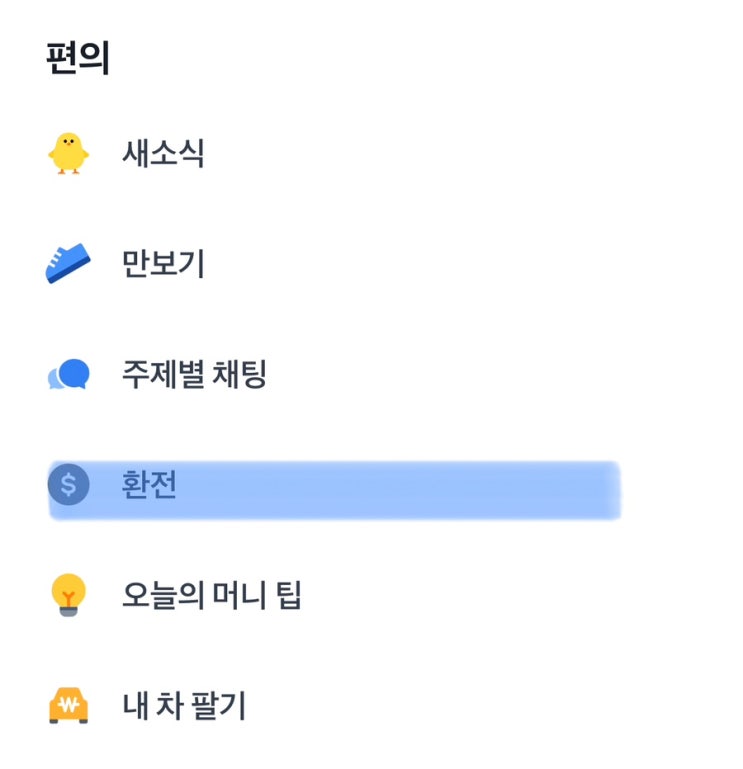743x769 pixels.
Task: Tap the gray base of the light bulb
Action: [x=68, y=610]
